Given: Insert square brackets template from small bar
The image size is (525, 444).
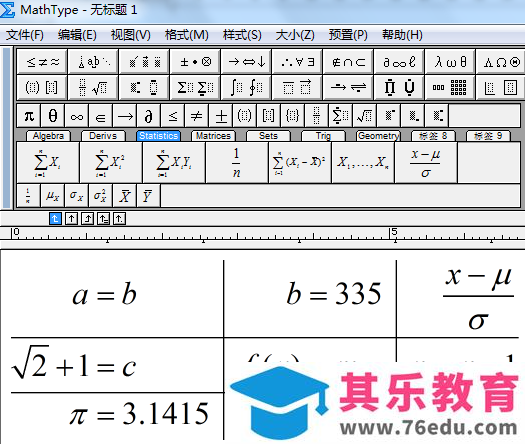Looking at the screenshot, I should point(269,116).
